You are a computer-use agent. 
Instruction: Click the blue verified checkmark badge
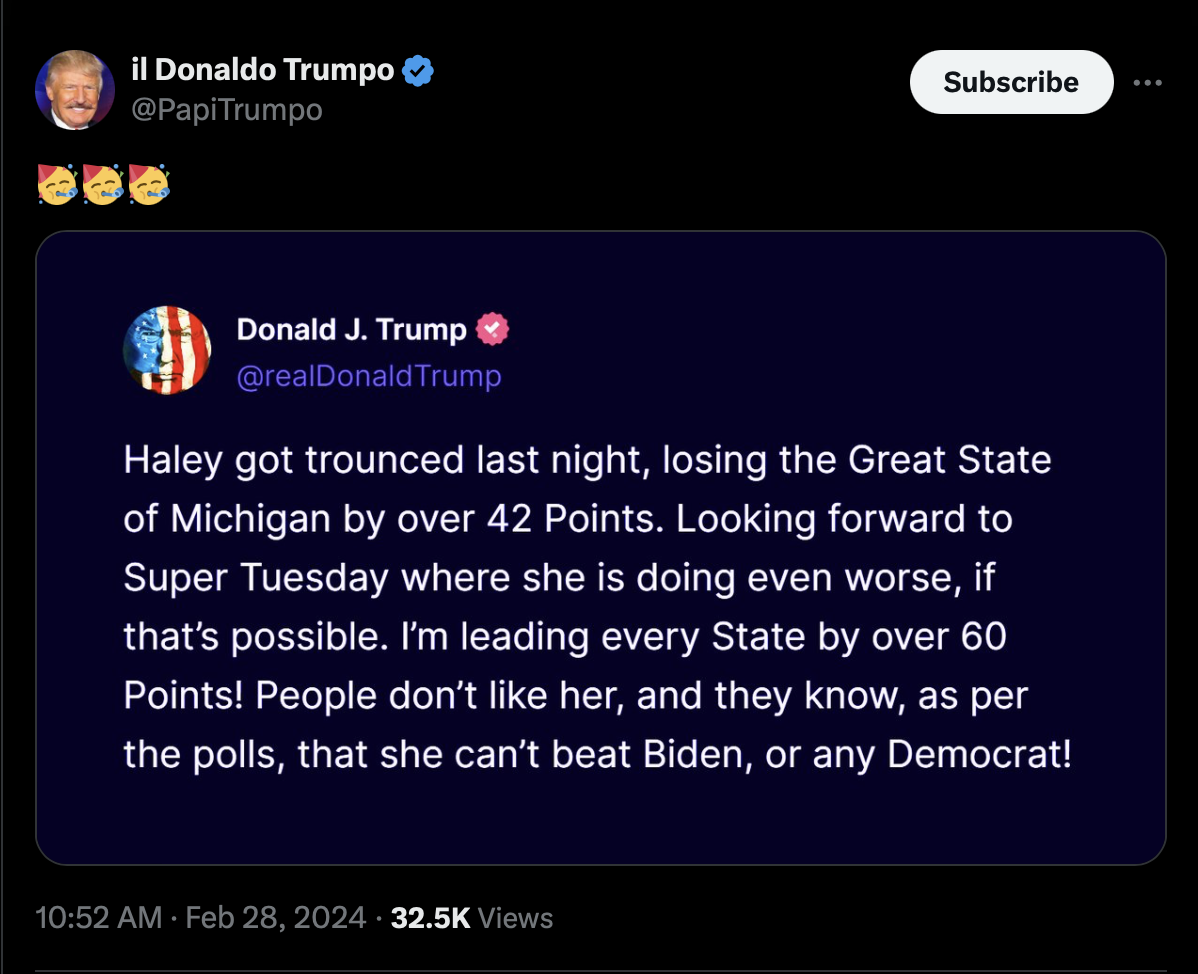418,71
